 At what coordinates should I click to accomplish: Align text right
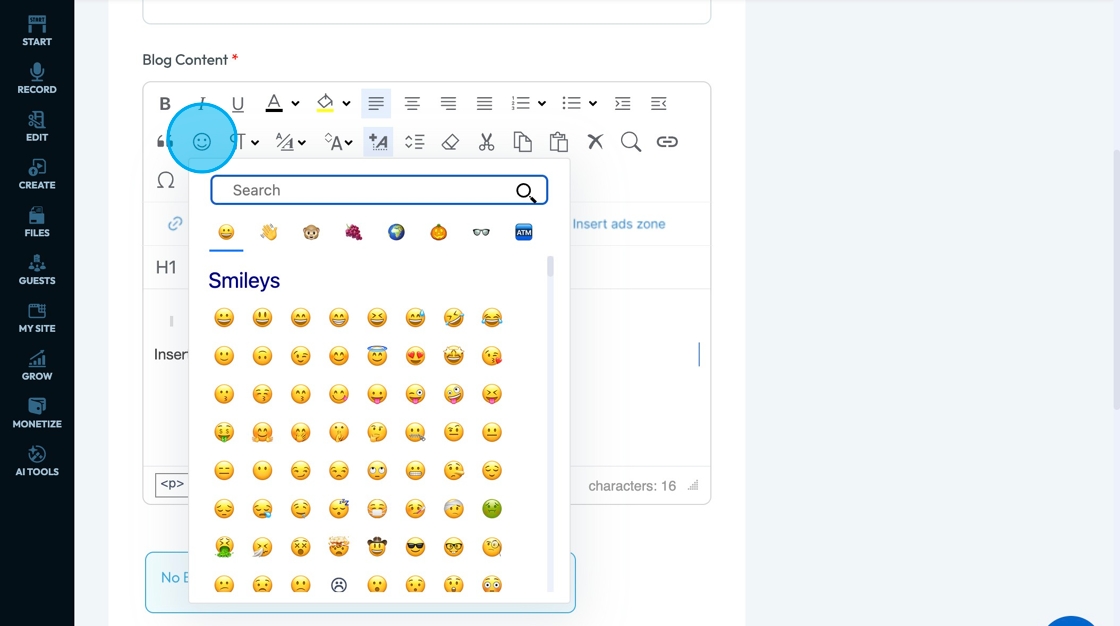click(x=449, y=104)
